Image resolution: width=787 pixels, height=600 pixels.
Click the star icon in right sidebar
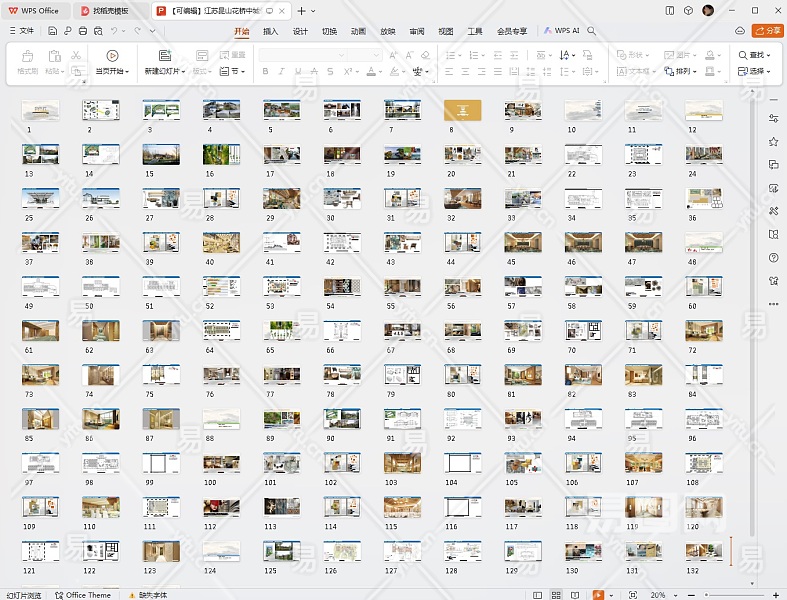click(x=773, y=141)
